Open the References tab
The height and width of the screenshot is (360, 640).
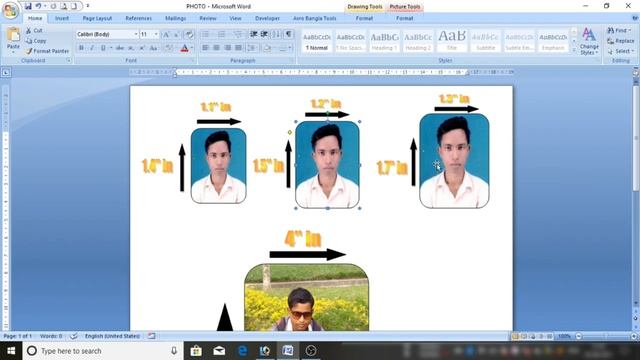coord(138,18)
